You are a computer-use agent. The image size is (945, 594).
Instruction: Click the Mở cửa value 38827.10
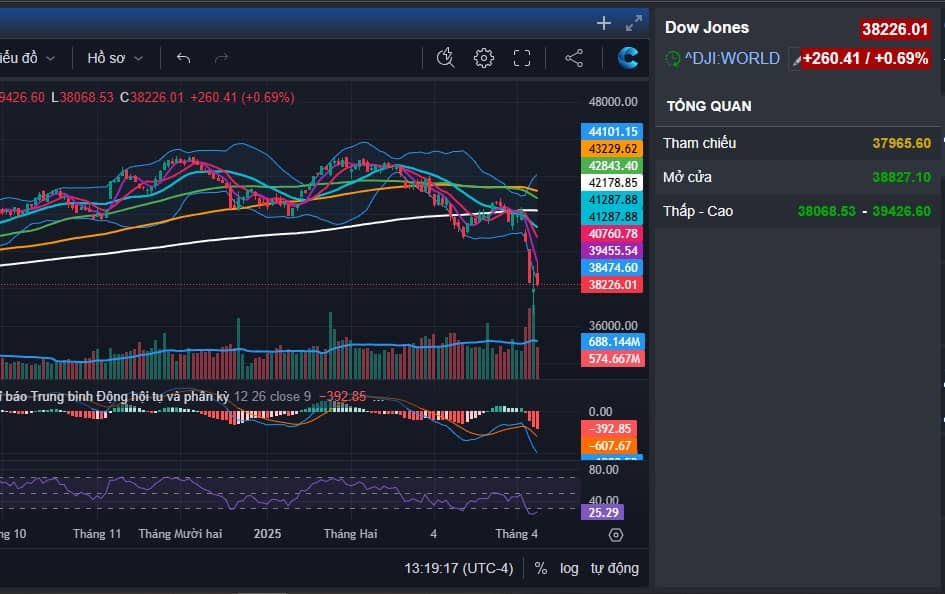pyautogui.click(x=902, y=177)
